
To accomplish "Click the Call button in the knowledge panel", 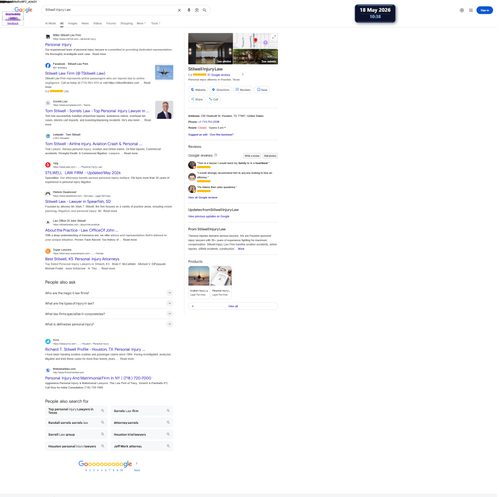I will click(x=215, y=100).
